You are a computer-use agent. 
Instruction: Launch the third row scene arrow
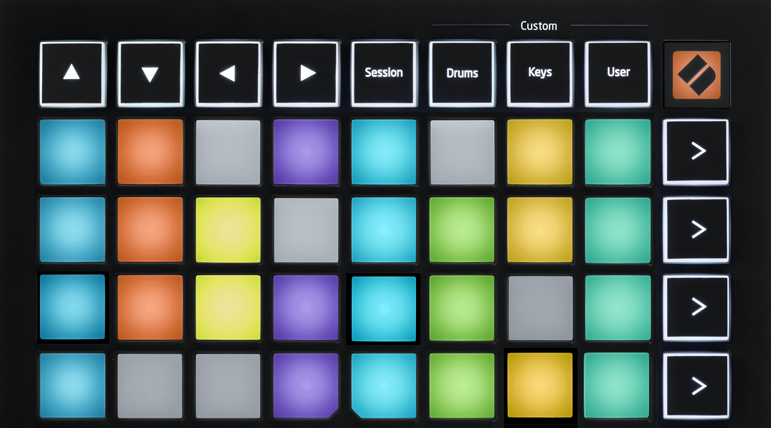click(x=696, y=308)
